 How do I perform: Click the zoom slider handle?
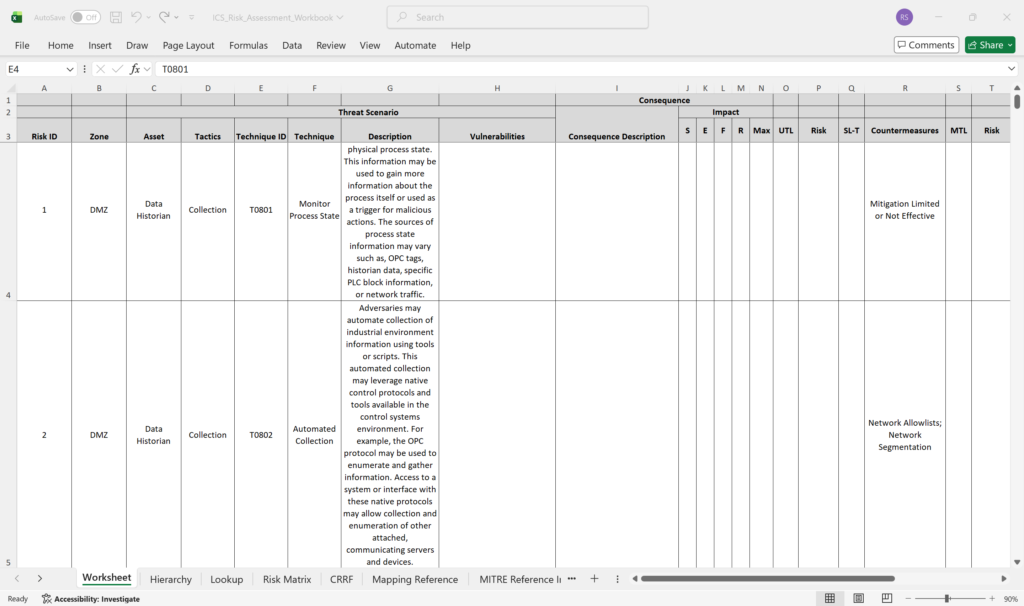click(x=947, y=598)
